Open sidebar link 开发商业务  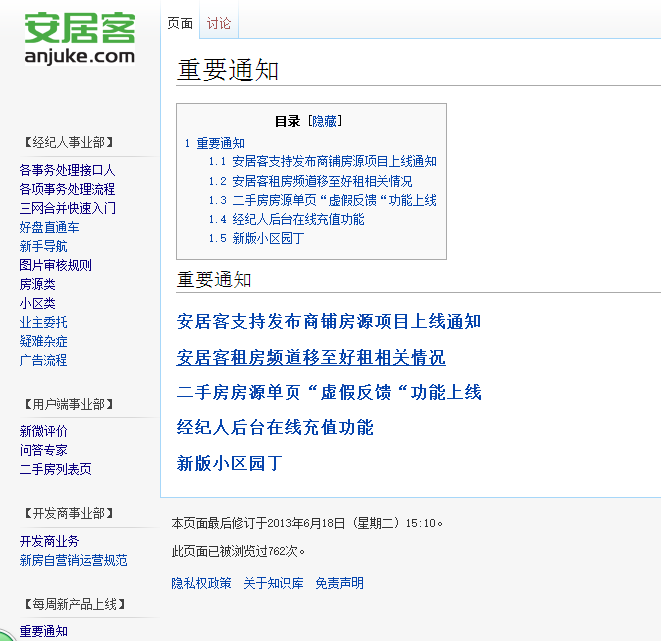point(49,541)
